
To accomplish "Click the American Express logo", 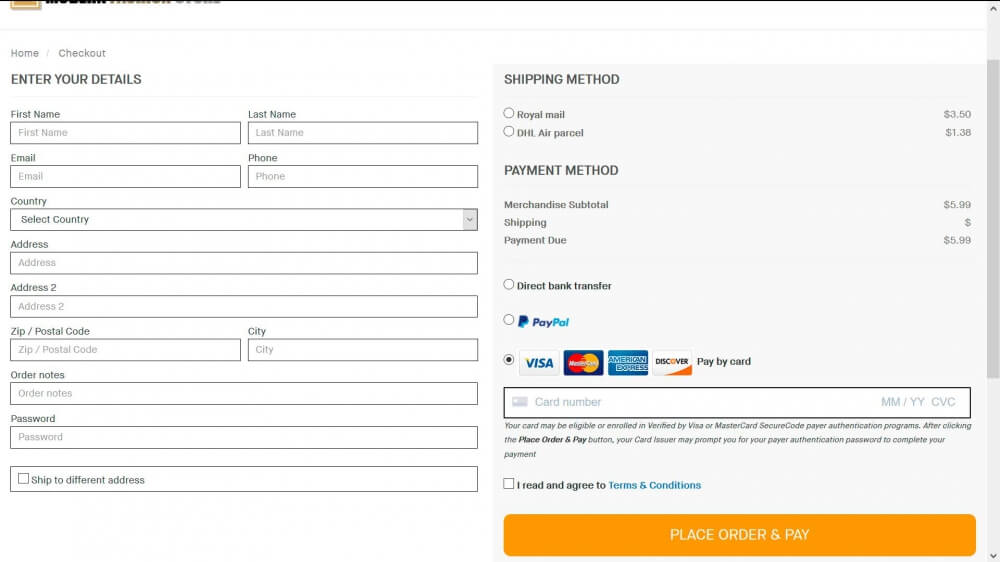I will (628, 362).
